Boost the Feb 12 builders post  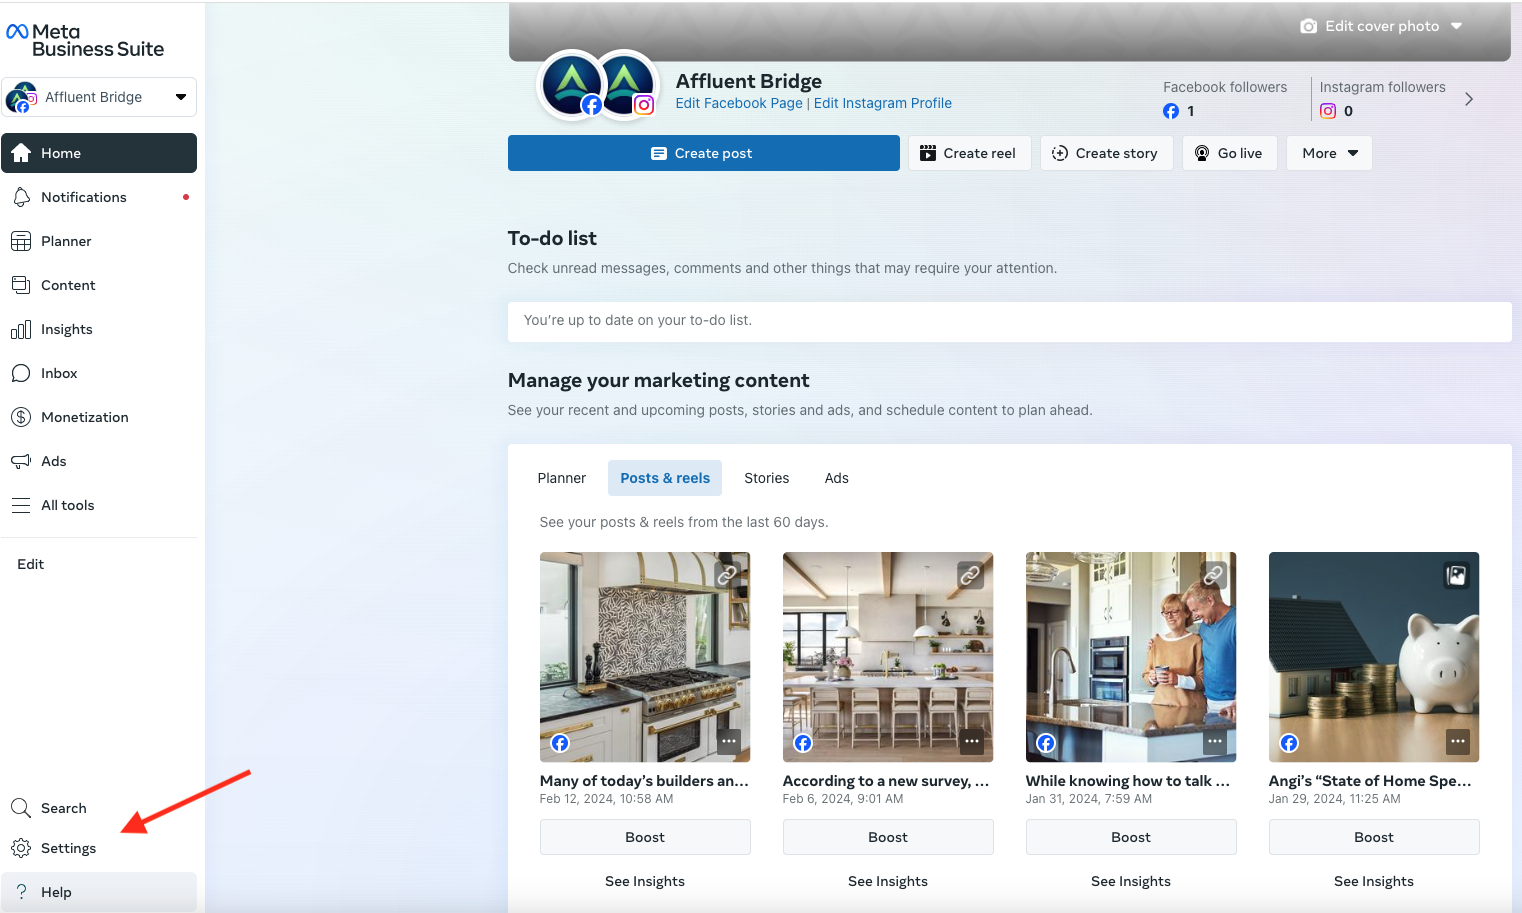(x=645, y=837)
